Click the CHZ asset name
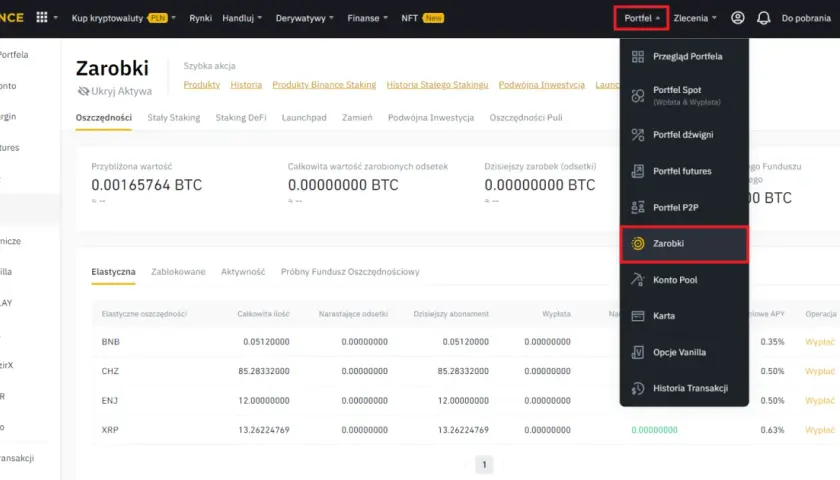The width and height of the screenshot is (840, 480). tap(110, 371)
